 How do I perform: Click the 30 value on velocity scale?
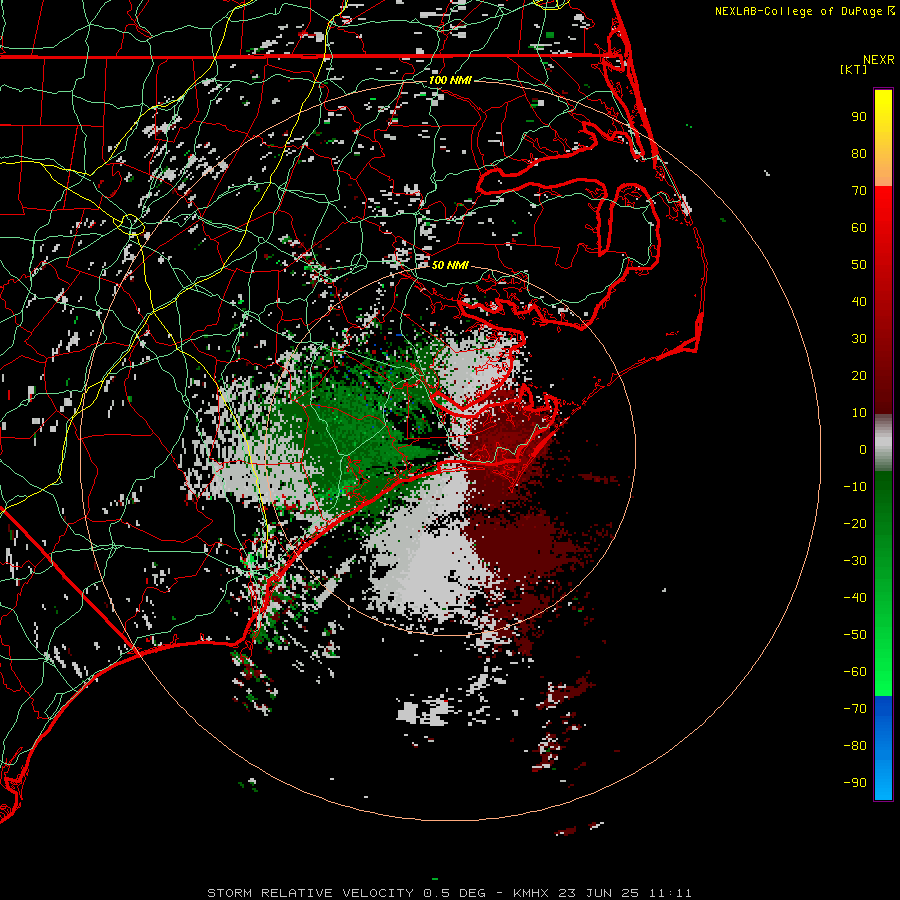tap(859, 339)
